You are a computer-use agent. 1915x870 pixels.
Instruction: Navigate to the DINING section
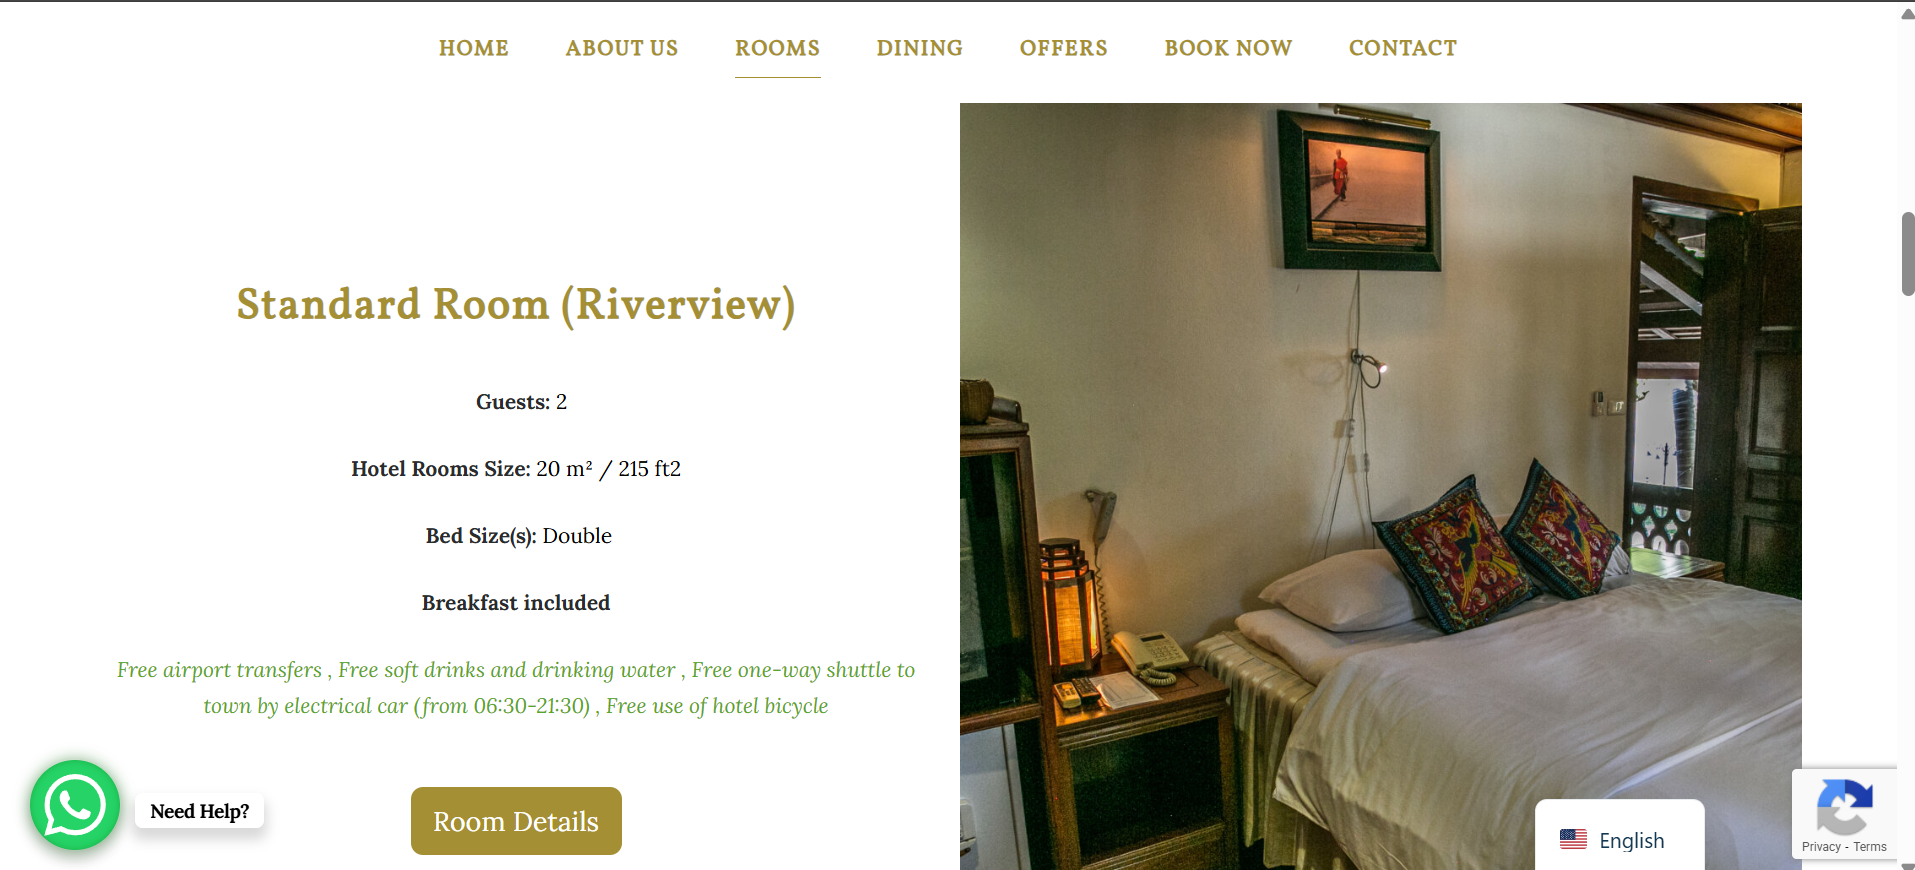coord(920,48)
